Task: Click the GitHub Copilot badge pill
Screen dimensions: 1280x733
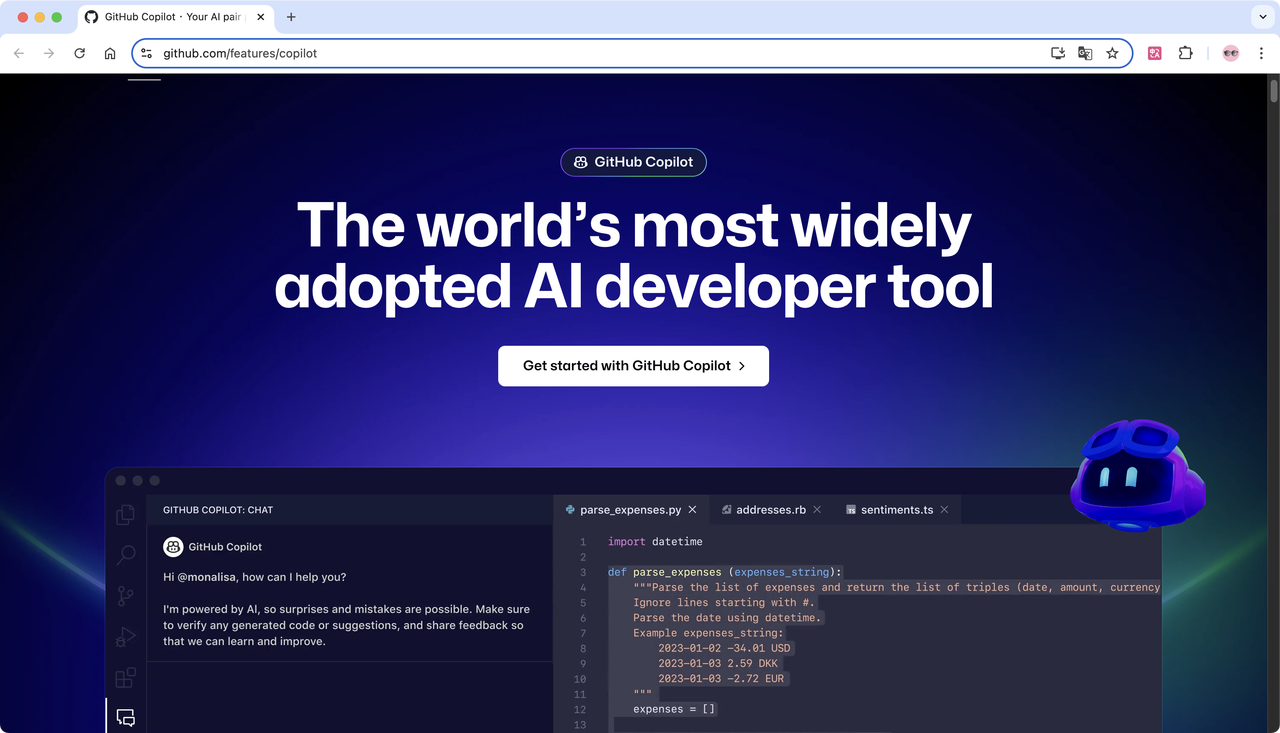Action: pos(633,162)
